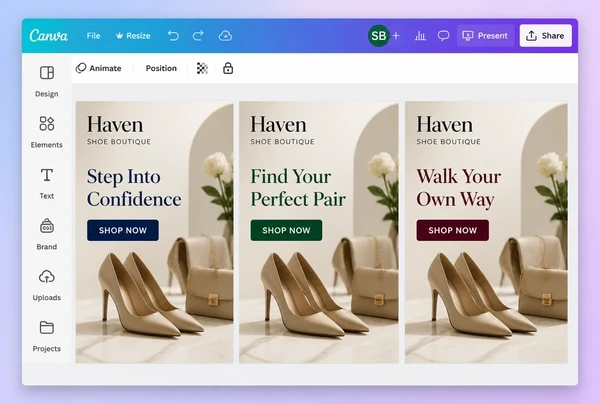Check cloud save status icon
The height and width of the screenshot is (404, 600).
point(225,36)
